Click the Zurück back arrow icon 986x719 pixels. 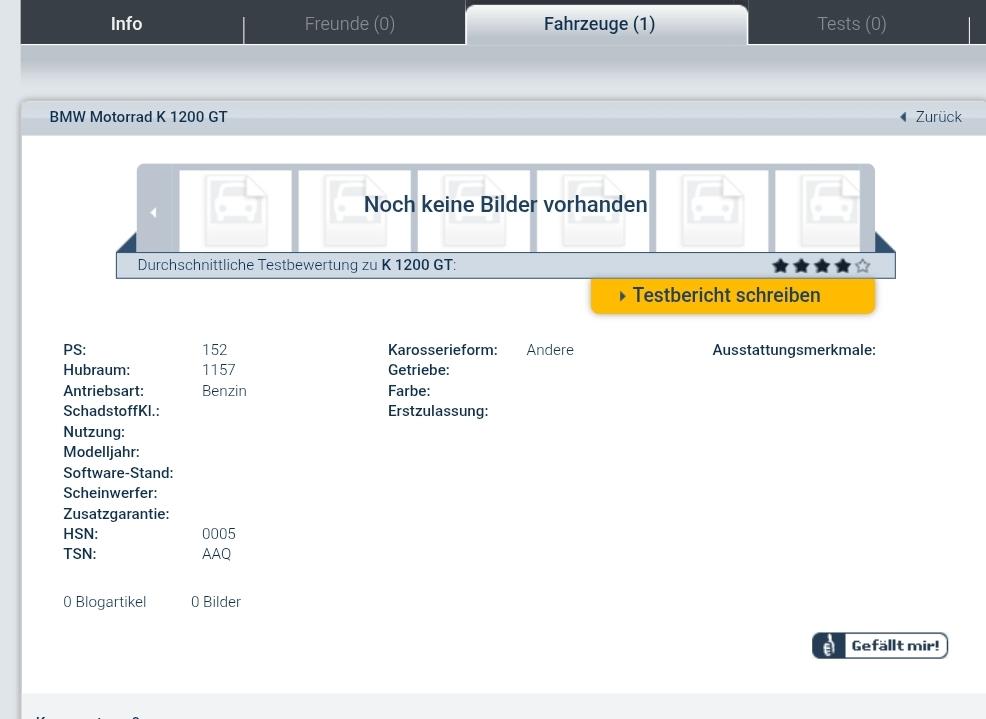[904, 117]
